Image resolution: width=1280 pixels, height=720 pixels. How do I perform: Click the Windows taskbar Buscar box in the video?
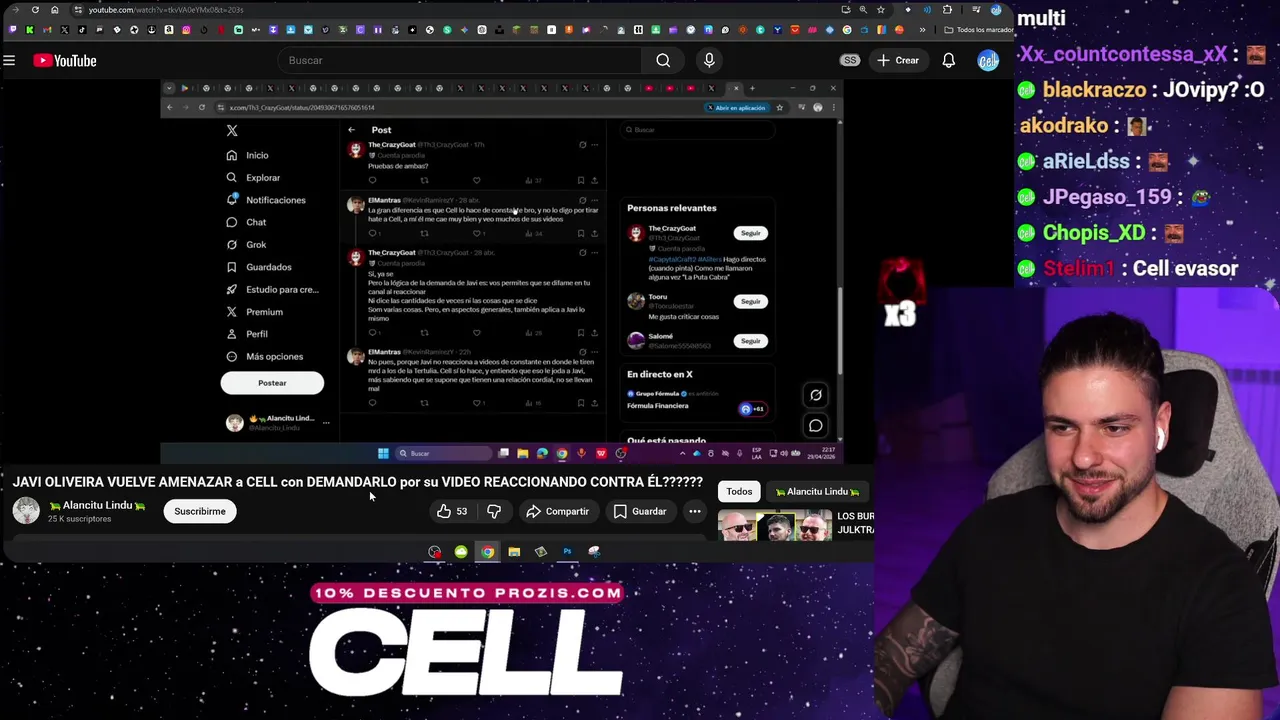[443, 454]
